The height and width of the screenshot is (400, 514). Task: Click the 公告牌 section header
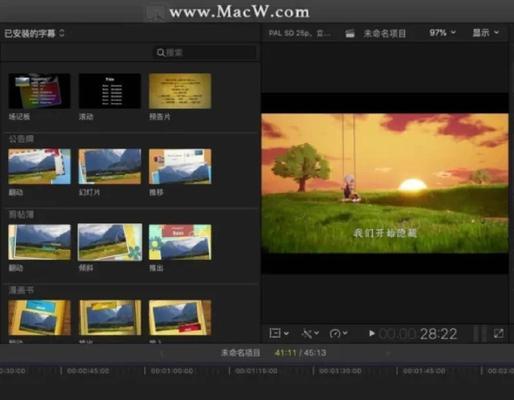(21, 139)
